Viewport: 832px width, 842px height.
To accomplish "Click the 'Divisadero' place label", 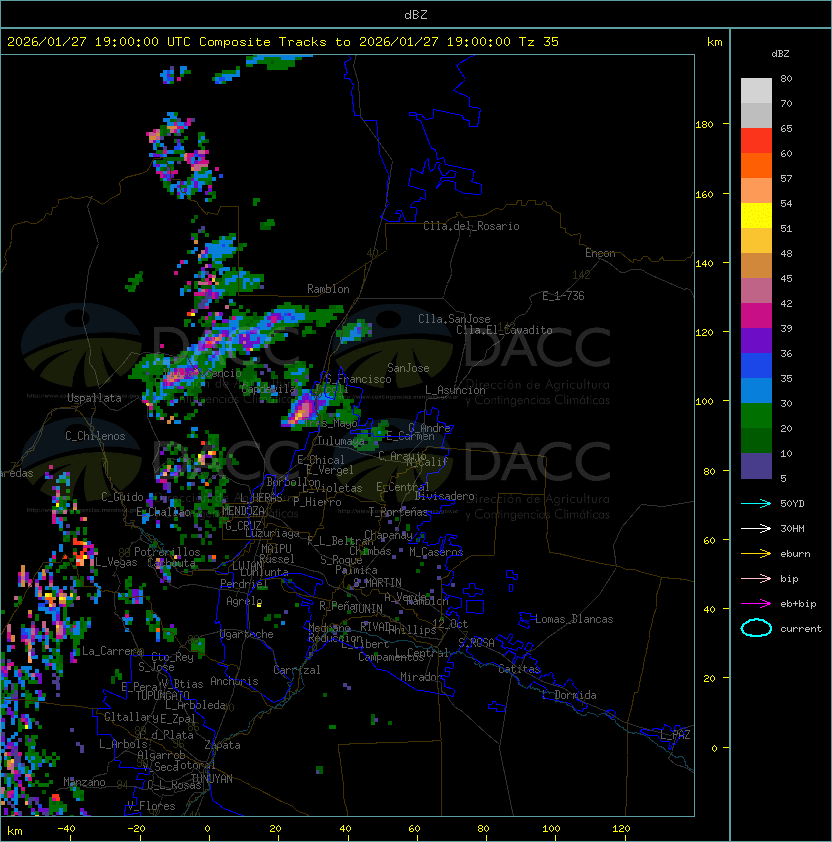I will click(444, 496).
